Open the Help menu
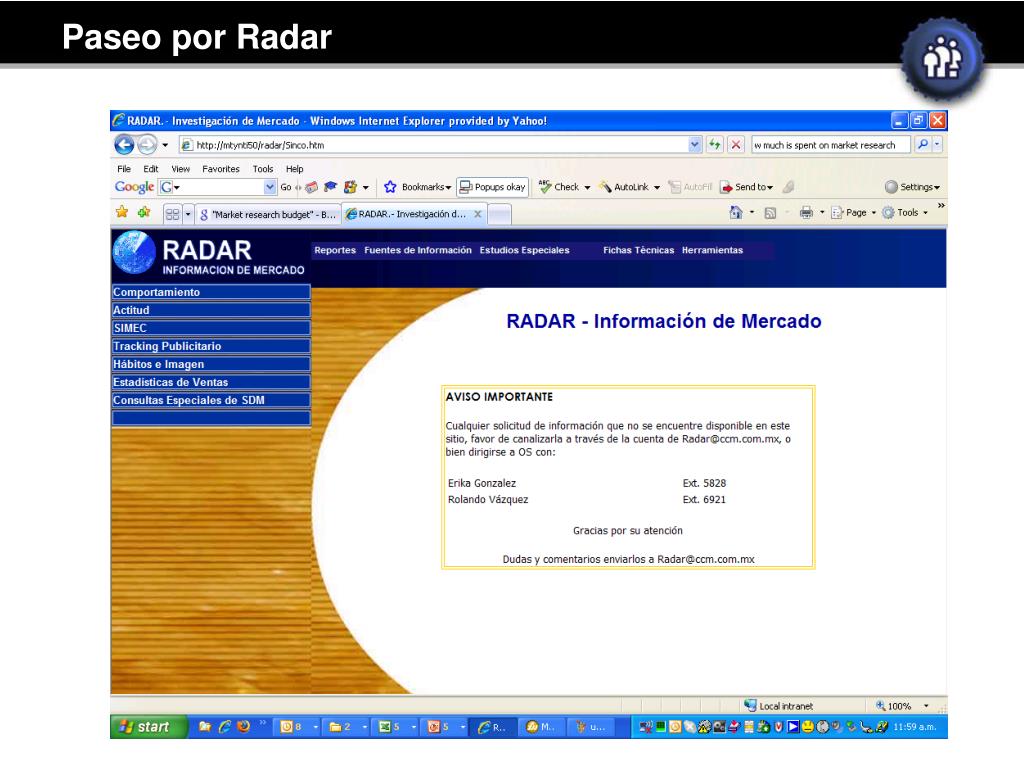 pos(295,168)
